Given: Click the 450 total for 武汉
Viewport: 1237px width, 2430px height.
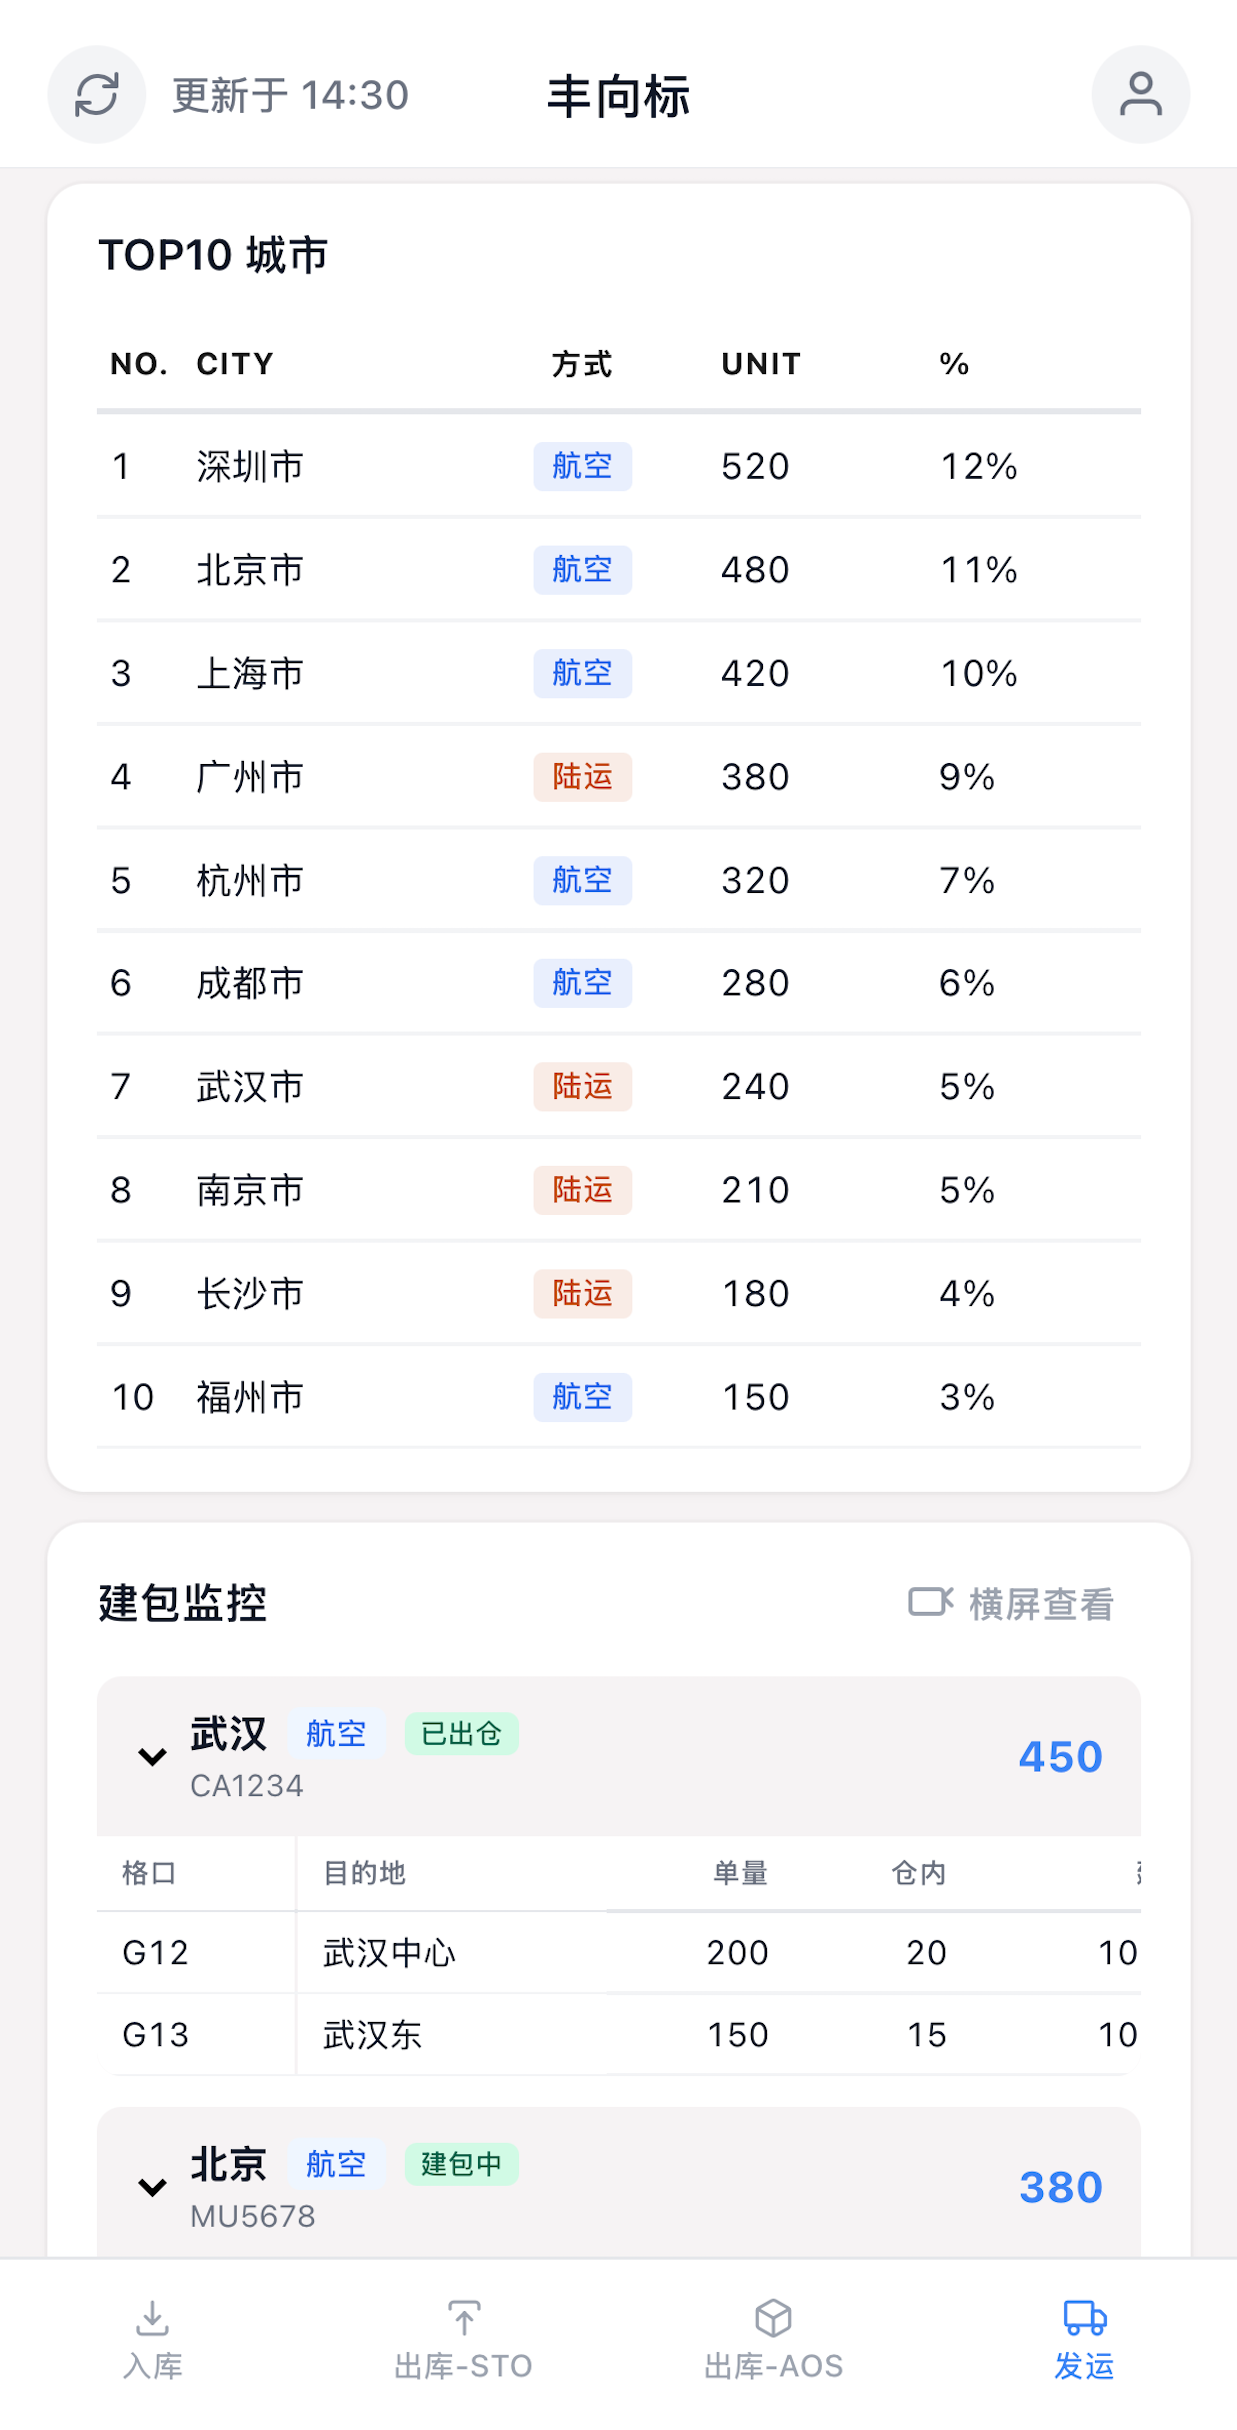Looking at the screenshot, I should click(x=1060, y=1757).
